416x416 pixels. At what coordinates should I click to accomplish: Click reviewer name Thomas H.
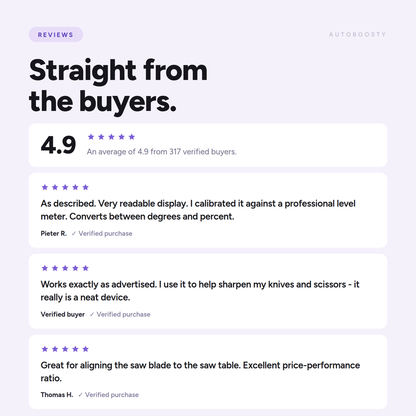(57, 395)
